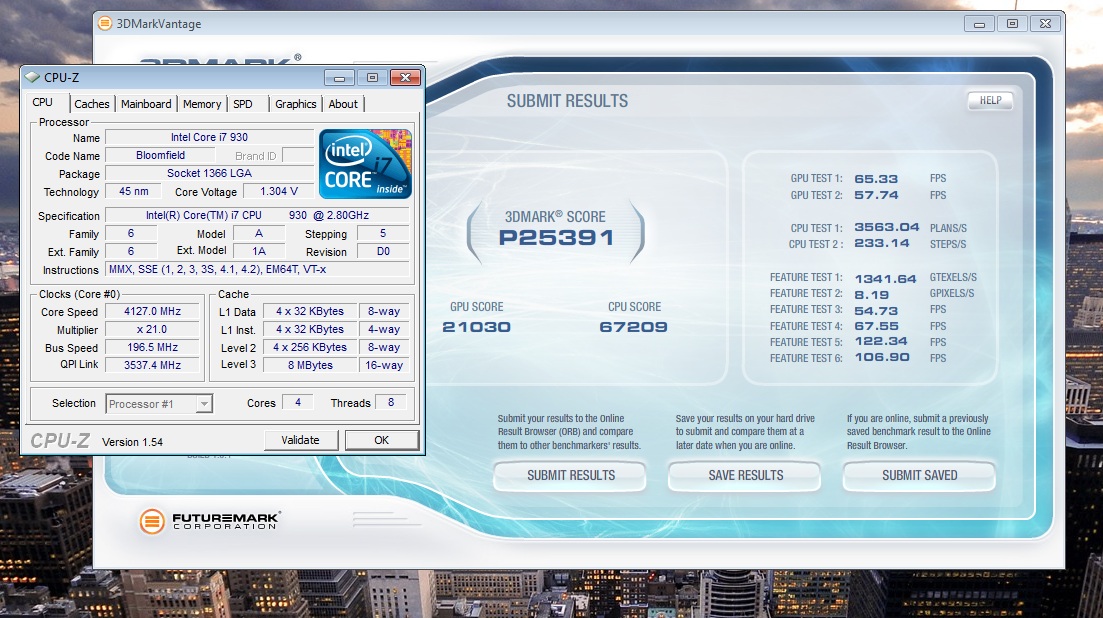Image resolution: width=1103 pixels, height=618 pixels.
Task: Minimize the 3DMarkVantage window
Action: 978,23
